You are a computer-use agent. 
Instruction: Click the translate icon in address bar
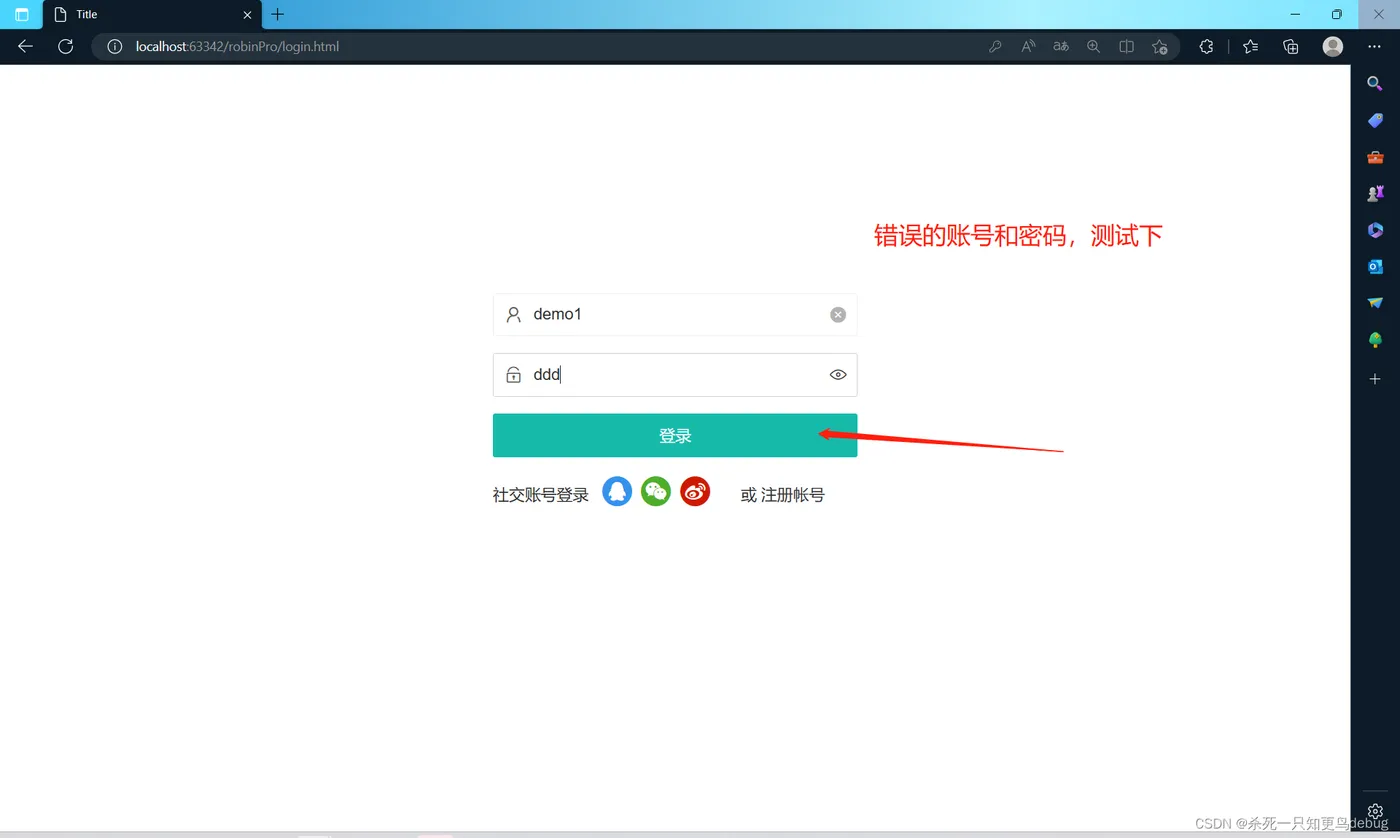click(1061, 46)
